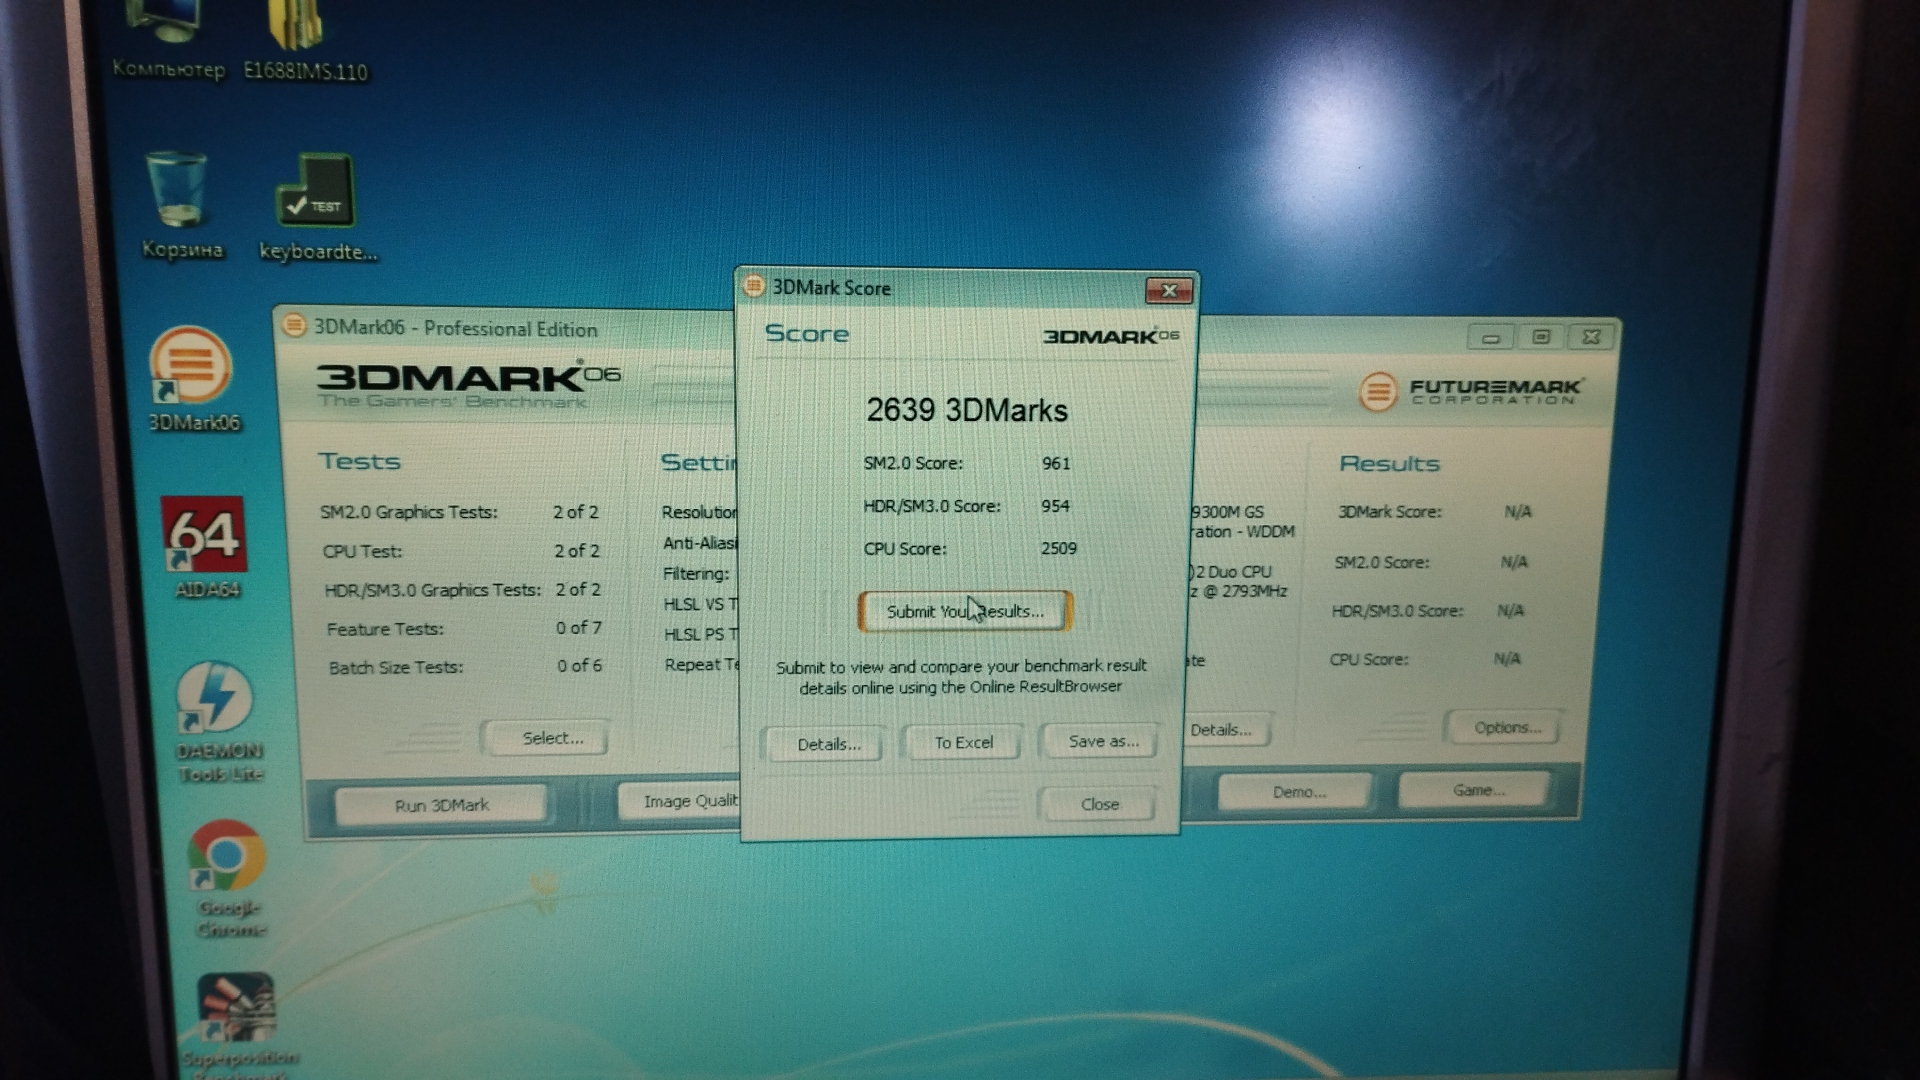Launch the 3DMark06 desktop shortcut
The width and height of the screenshot is (1920, 1080).
193,380
